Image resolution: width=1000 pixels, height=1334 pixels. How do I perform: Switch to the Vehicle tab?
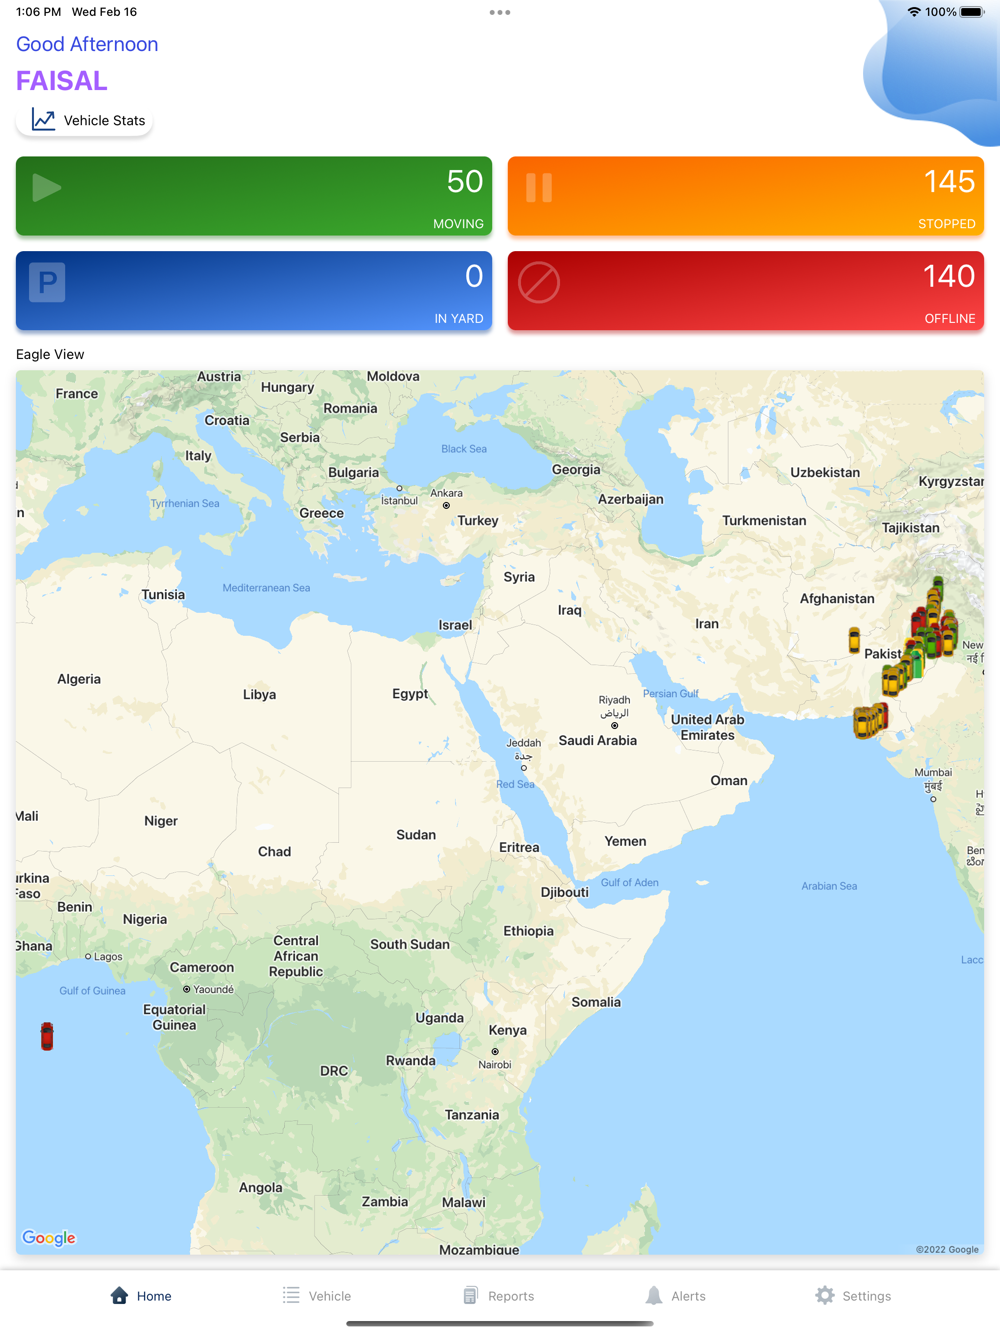(x=316, y=1296)
